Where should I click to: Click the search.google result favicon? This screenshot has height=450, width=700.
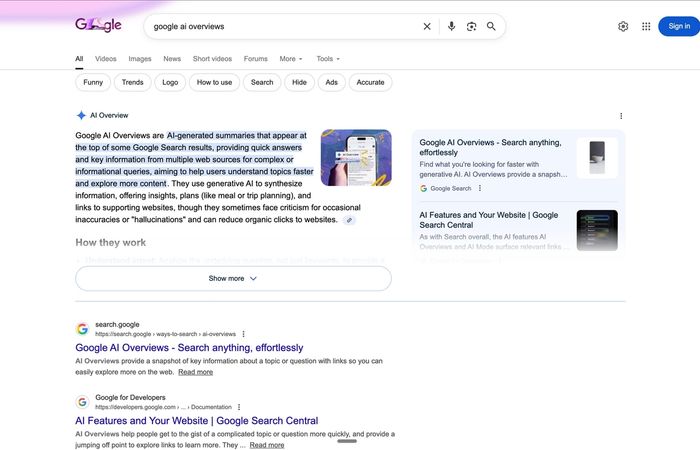82,329
